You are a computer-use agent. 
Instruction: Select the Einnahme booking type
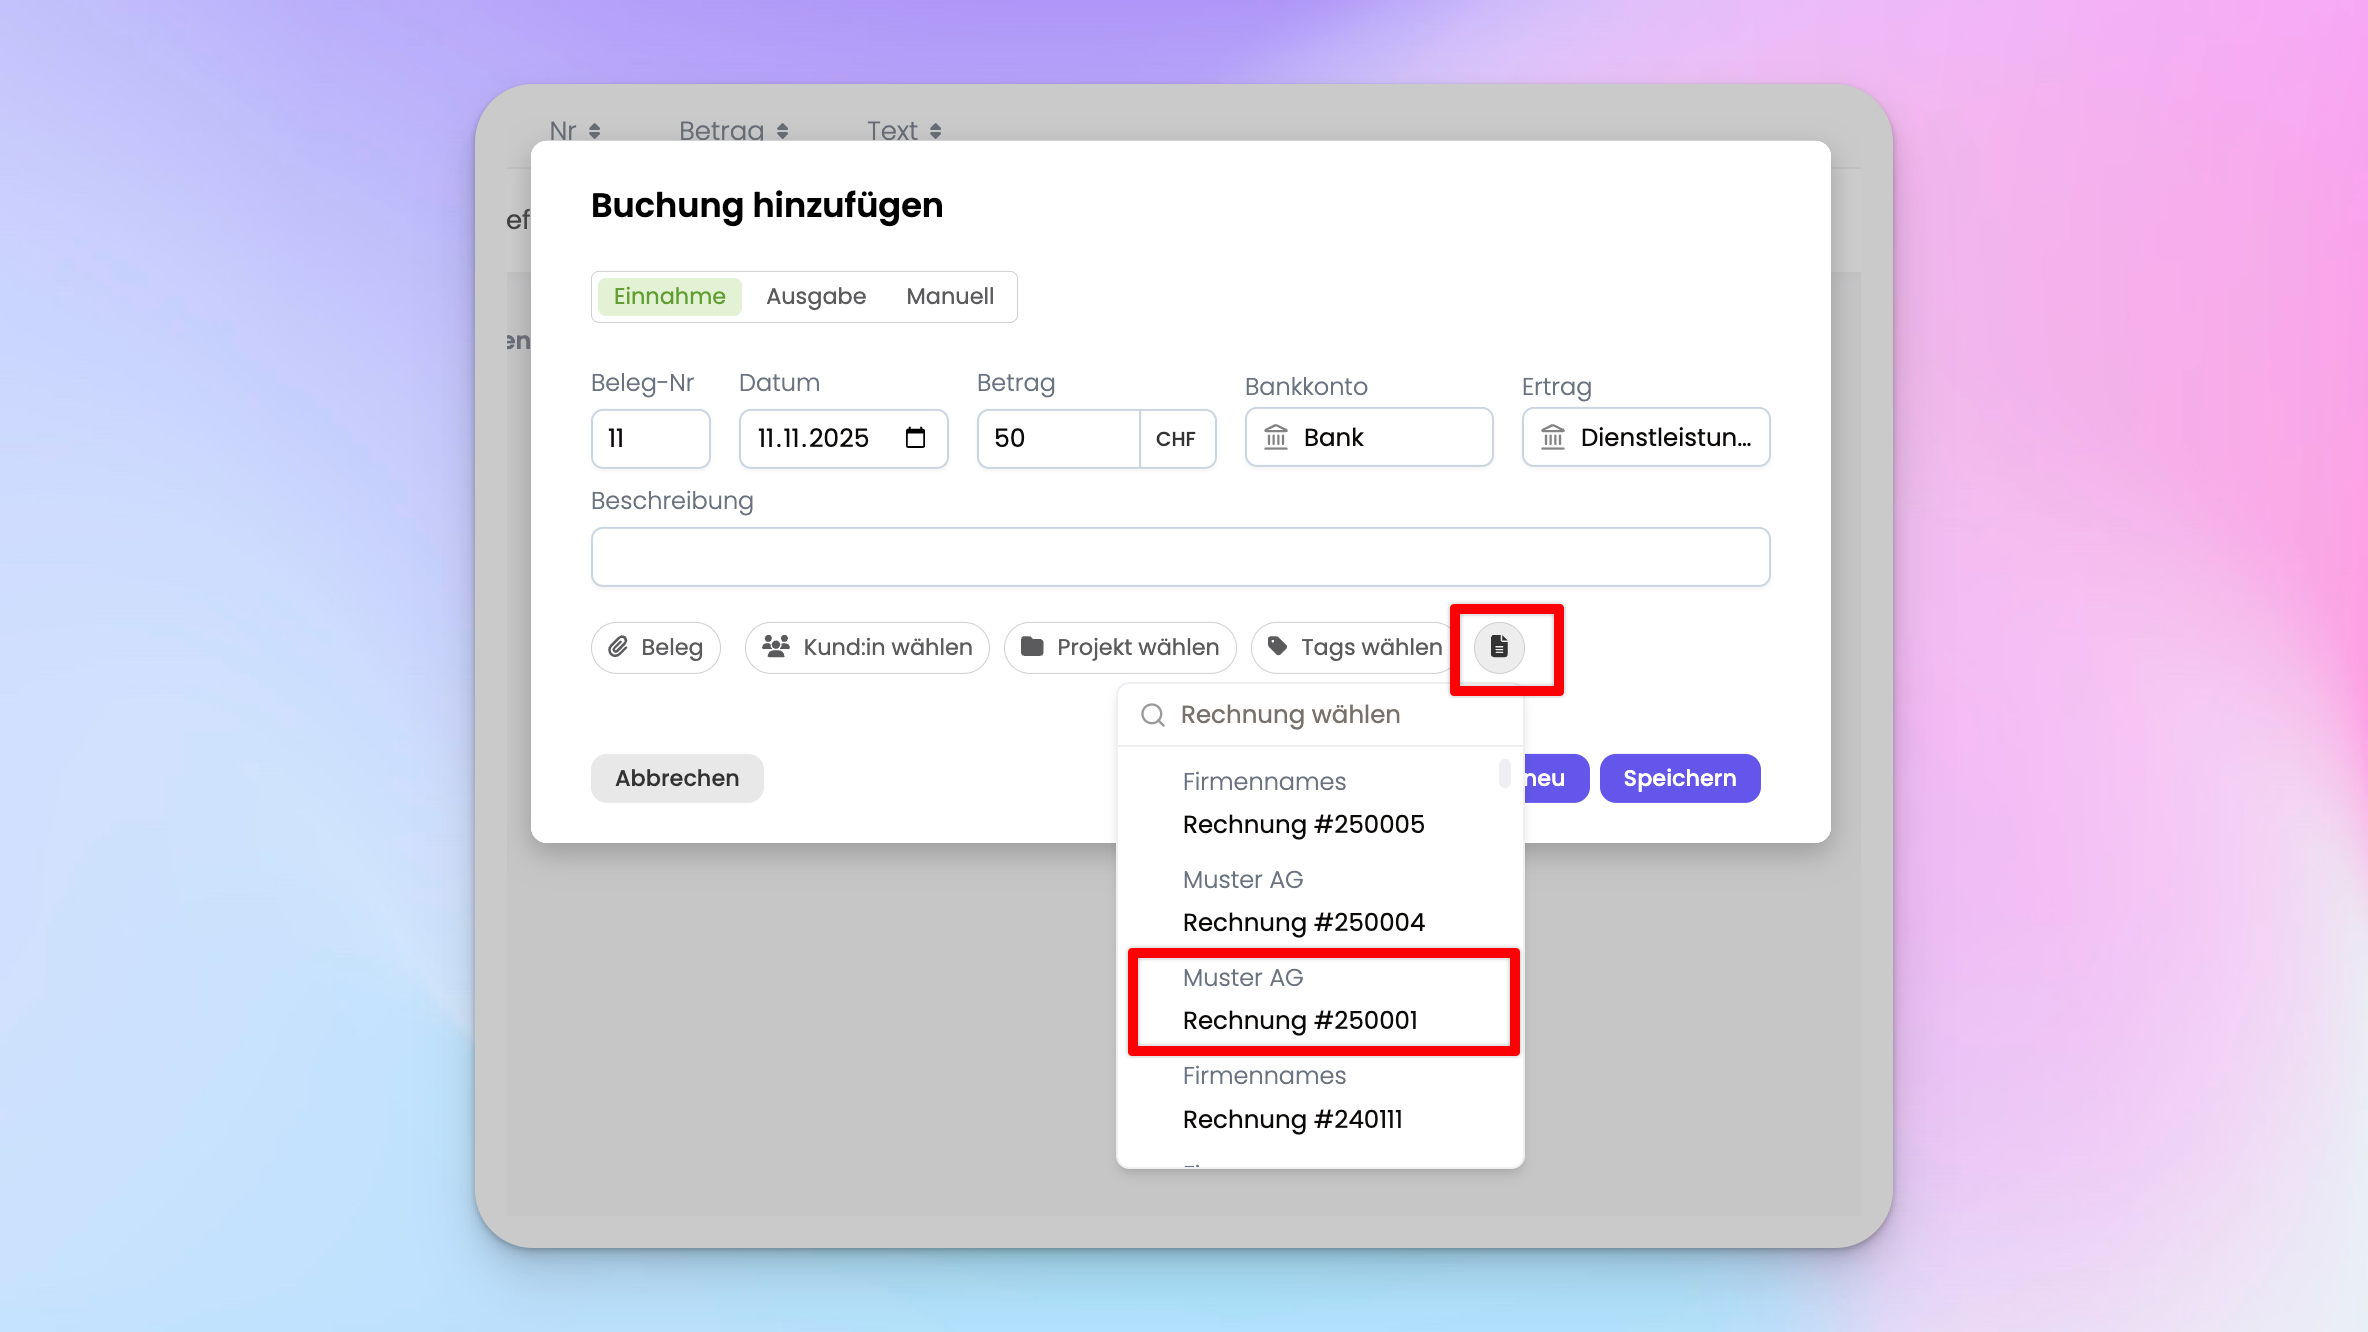click(669, 296)
